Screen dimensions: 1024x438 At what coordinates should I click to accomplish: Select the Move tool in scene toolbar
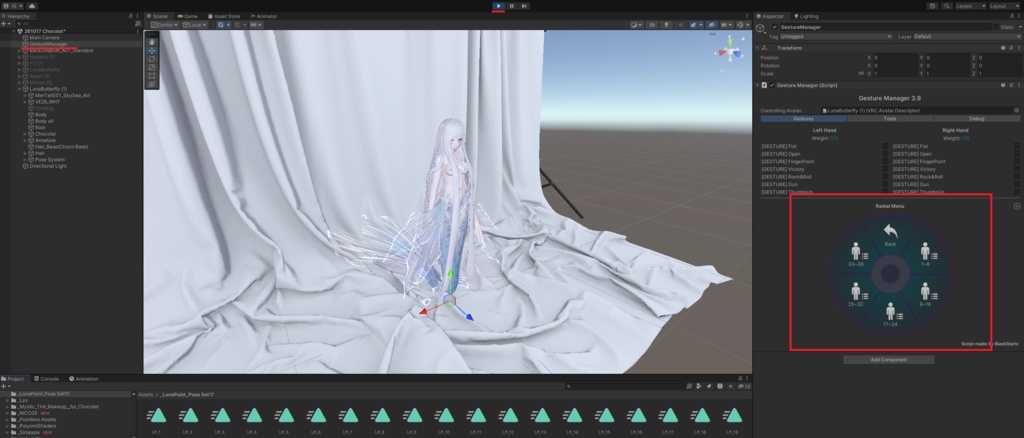[x=152, y=50]
